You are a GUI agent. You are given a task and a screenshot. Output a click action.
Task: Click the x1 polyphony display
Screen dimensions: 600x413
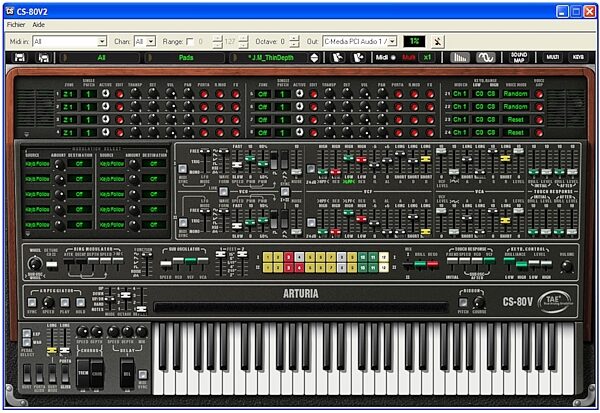pos(427,58)
